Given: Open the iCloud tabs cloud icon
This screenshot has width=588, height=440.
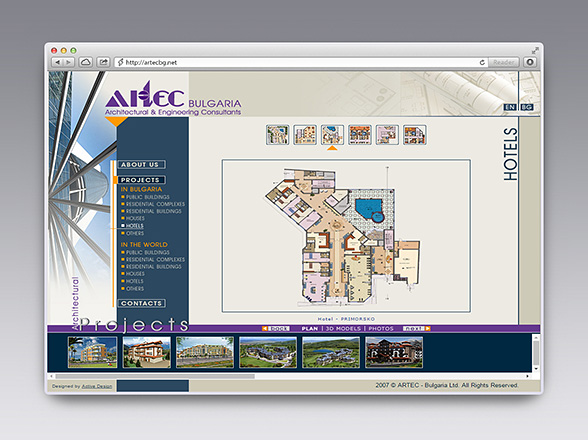Looking at the screenshot, I should (x=86, y=62).
